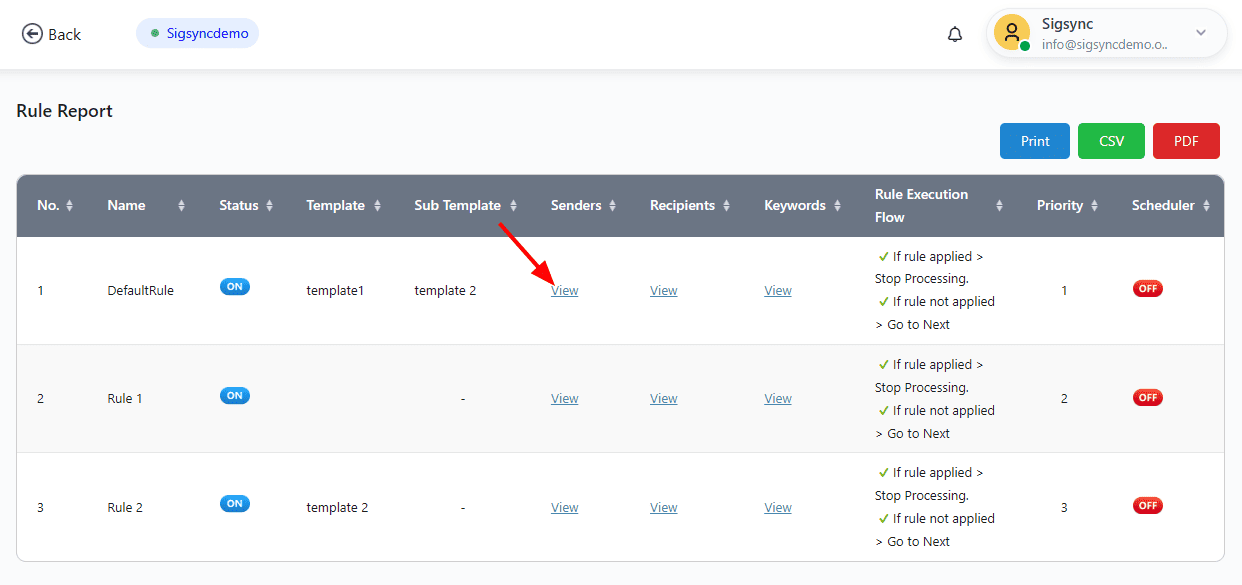Toggle the Rule 2 scheduler OFF switch
This screenshot has width=1242, height=585.
(x=1147, y=505)
